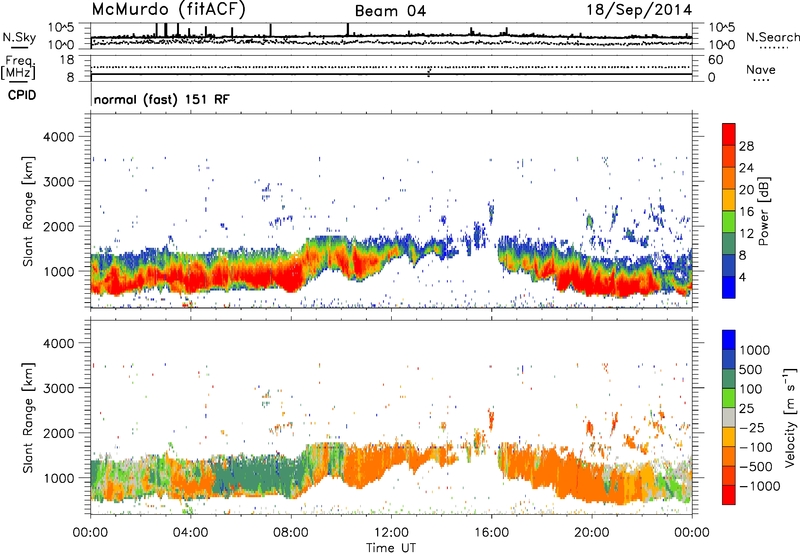Click the 'Power [dB]' colorbar label

click(x=764, y=211)
